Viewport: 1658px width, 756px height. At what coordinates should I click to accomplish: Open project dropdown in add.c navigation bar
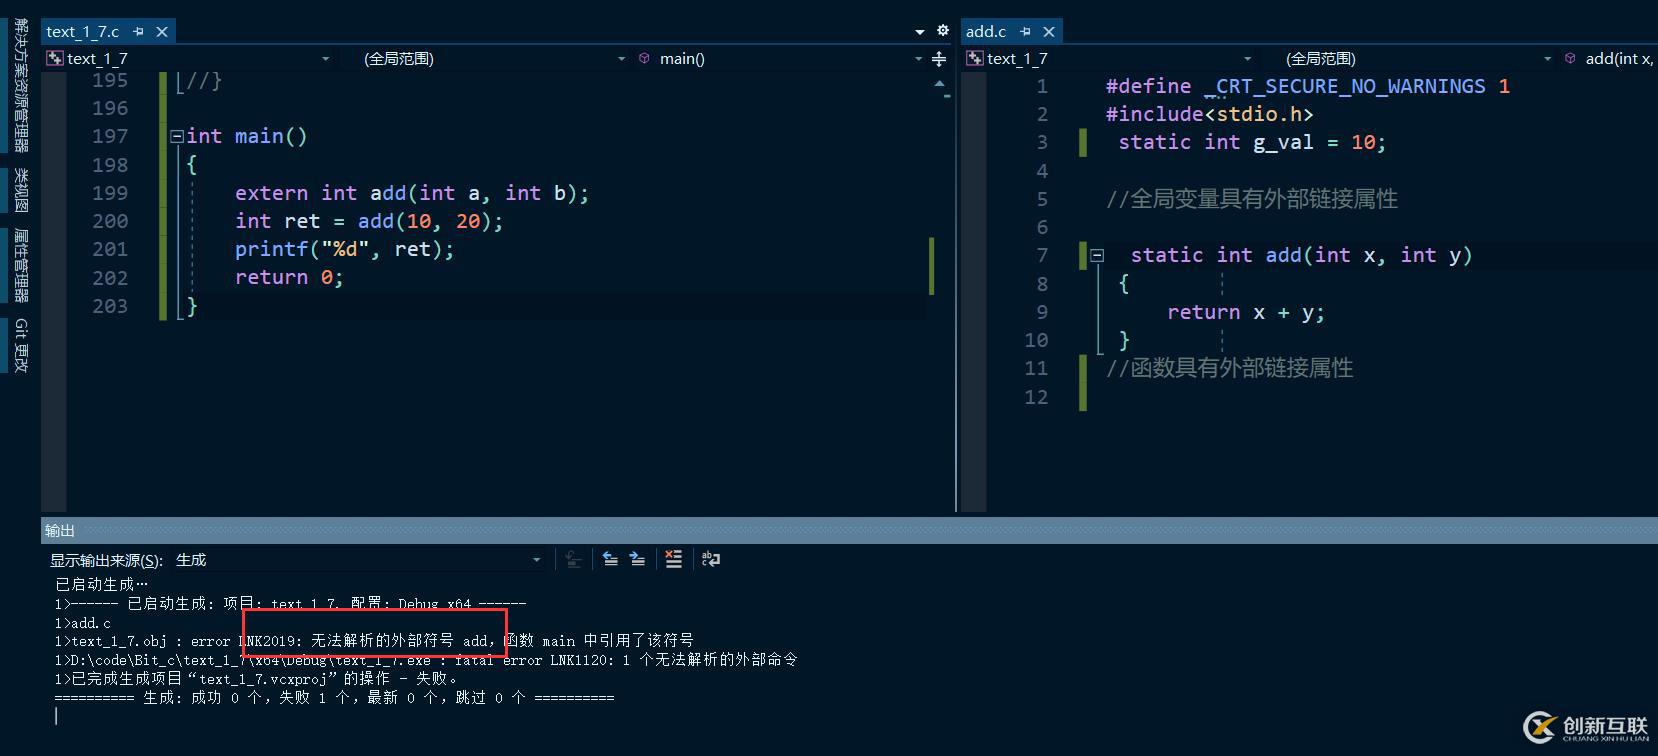click(x=1247, y=59)
